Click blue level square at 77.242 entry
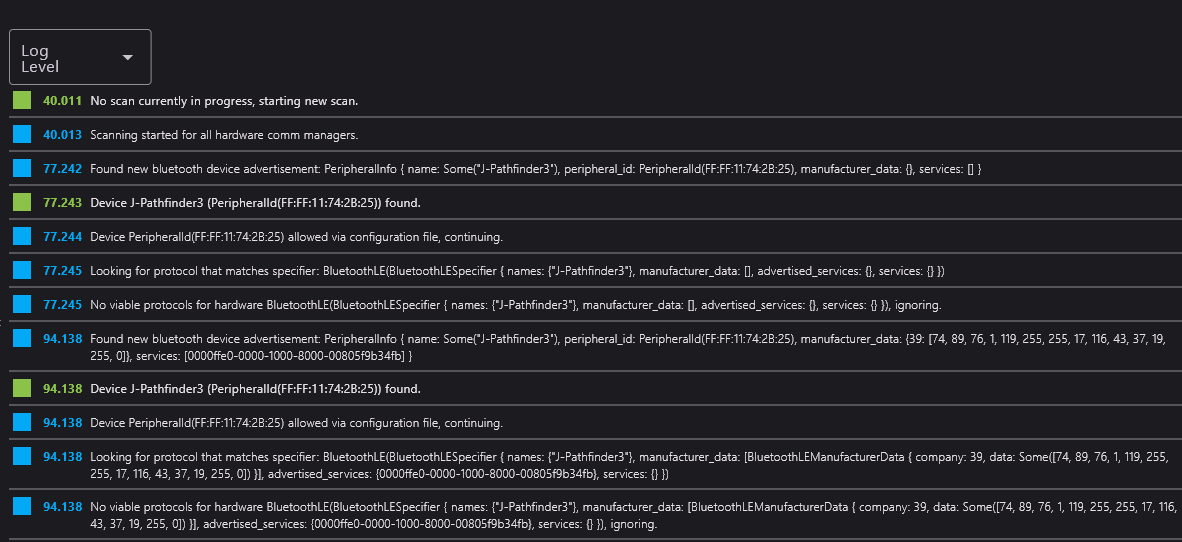The height and width of the screenshot is (542, 1182). tap(22, 169)
